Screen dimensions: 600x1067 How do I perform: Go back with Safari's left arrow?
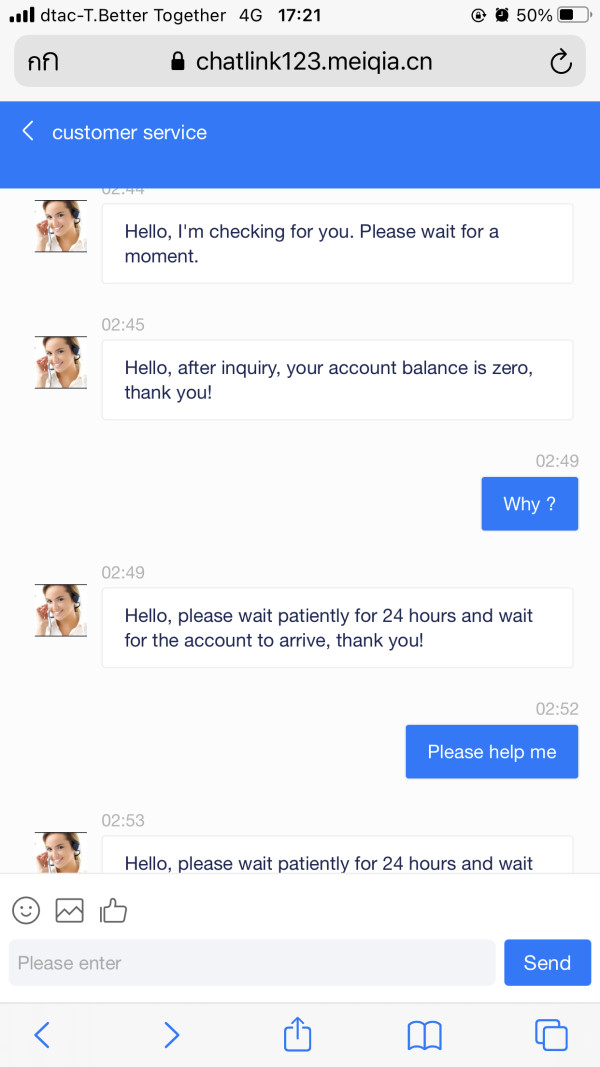coord(42,1035)
